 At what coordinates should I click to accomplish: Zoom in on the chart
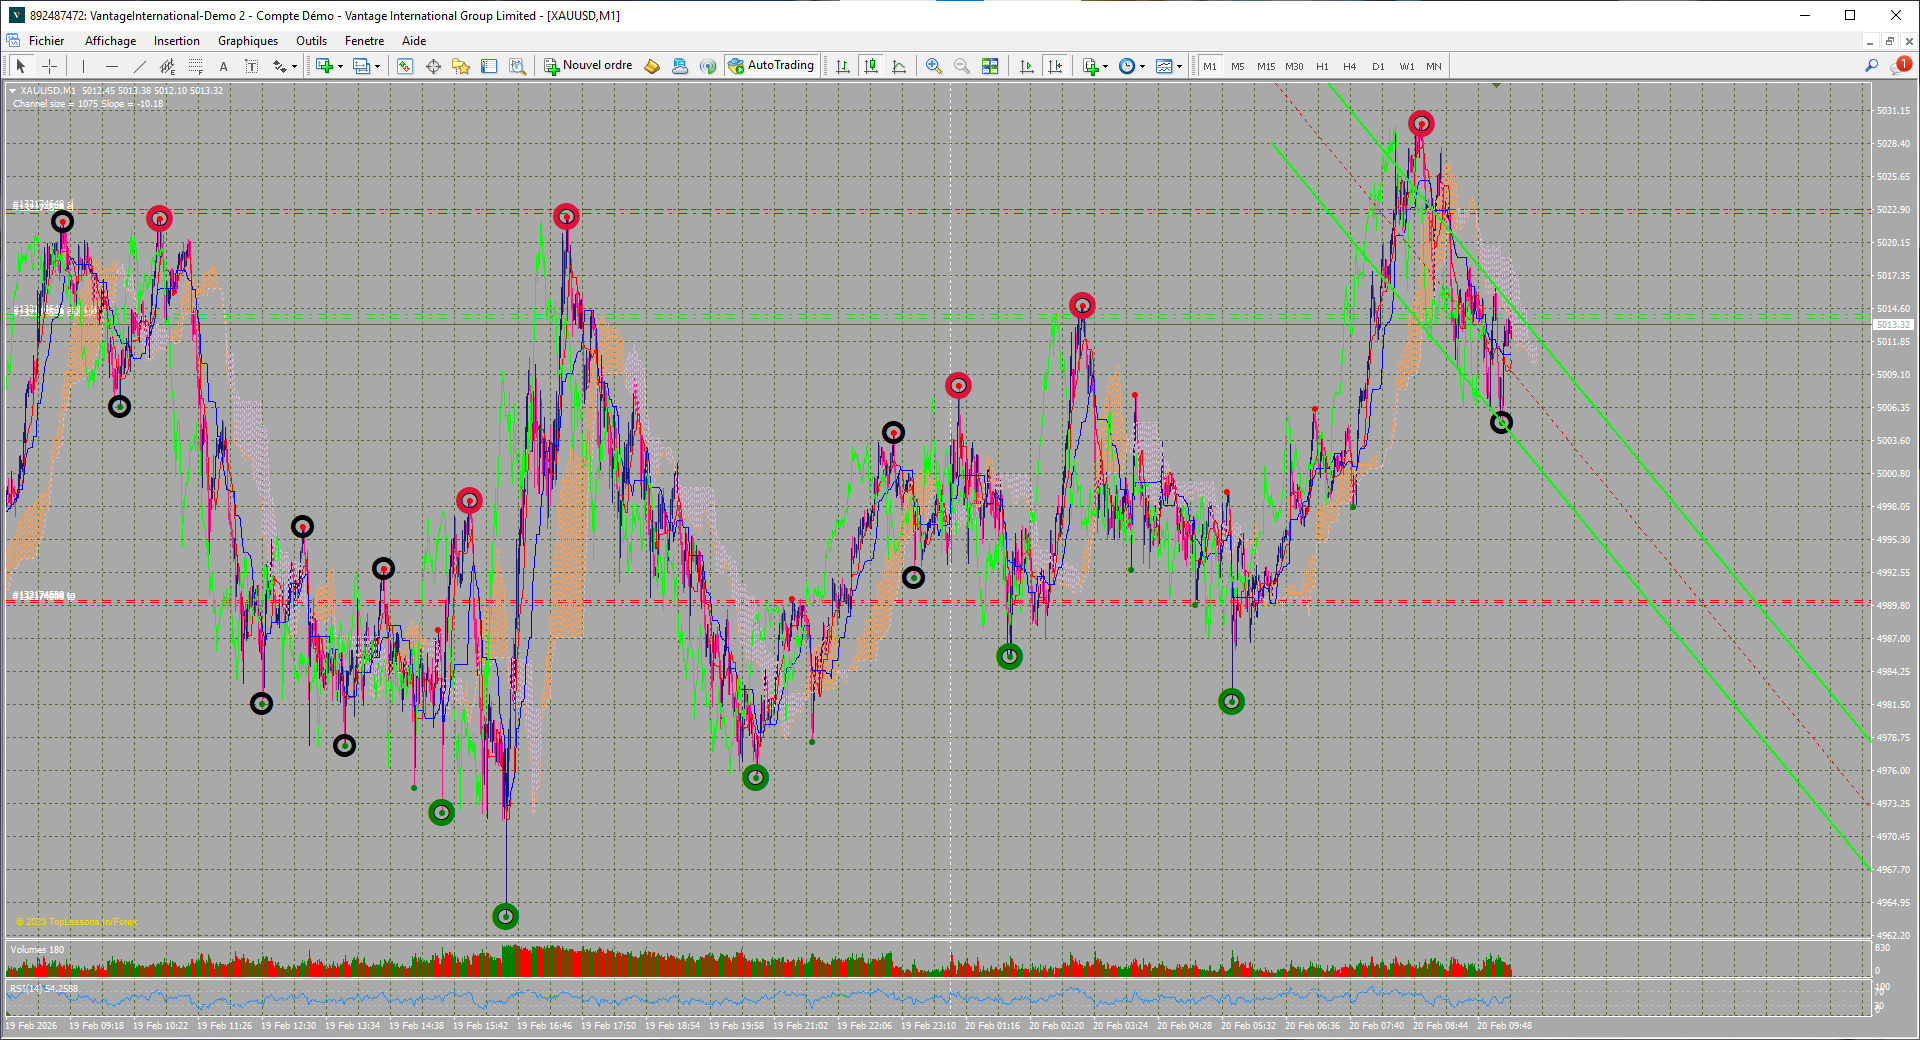click(x=933, y=66)
